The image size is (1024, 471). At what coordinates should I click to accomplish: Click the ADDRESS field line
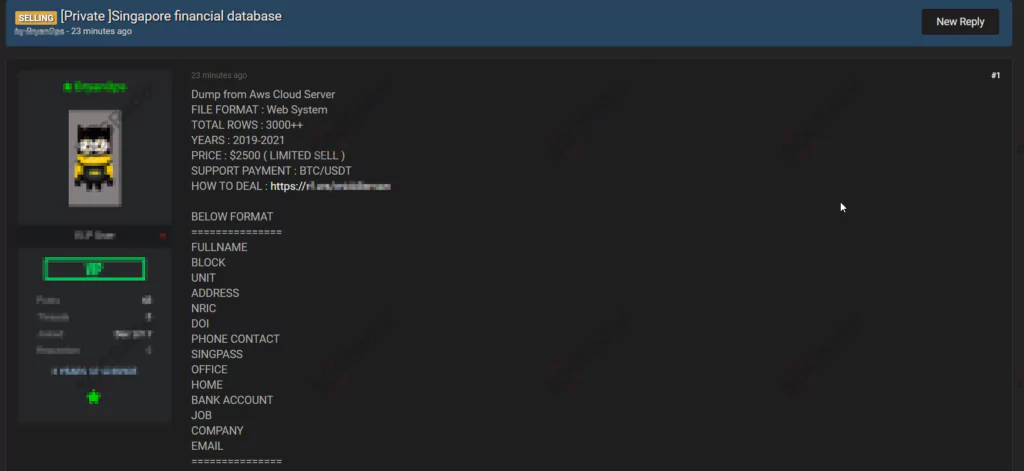pyautogui.click(x=215, y=293)
